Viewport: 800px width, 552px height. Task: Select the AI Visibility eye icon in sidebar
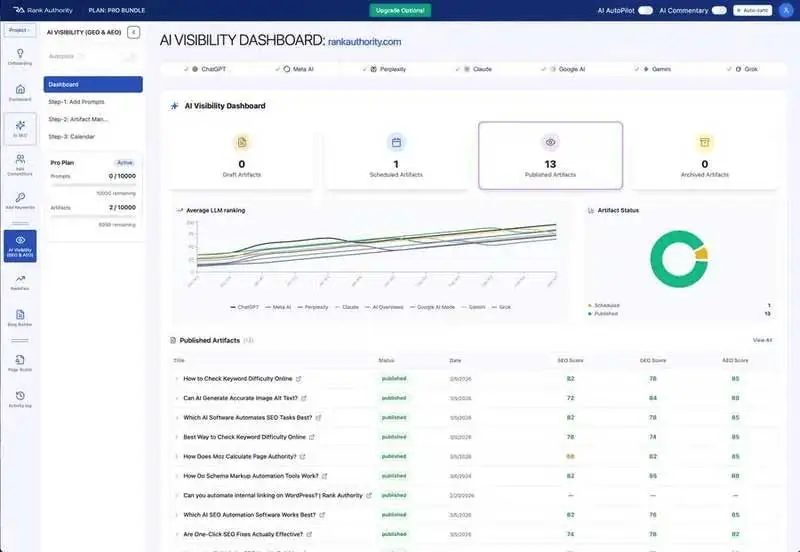point(20,240)
